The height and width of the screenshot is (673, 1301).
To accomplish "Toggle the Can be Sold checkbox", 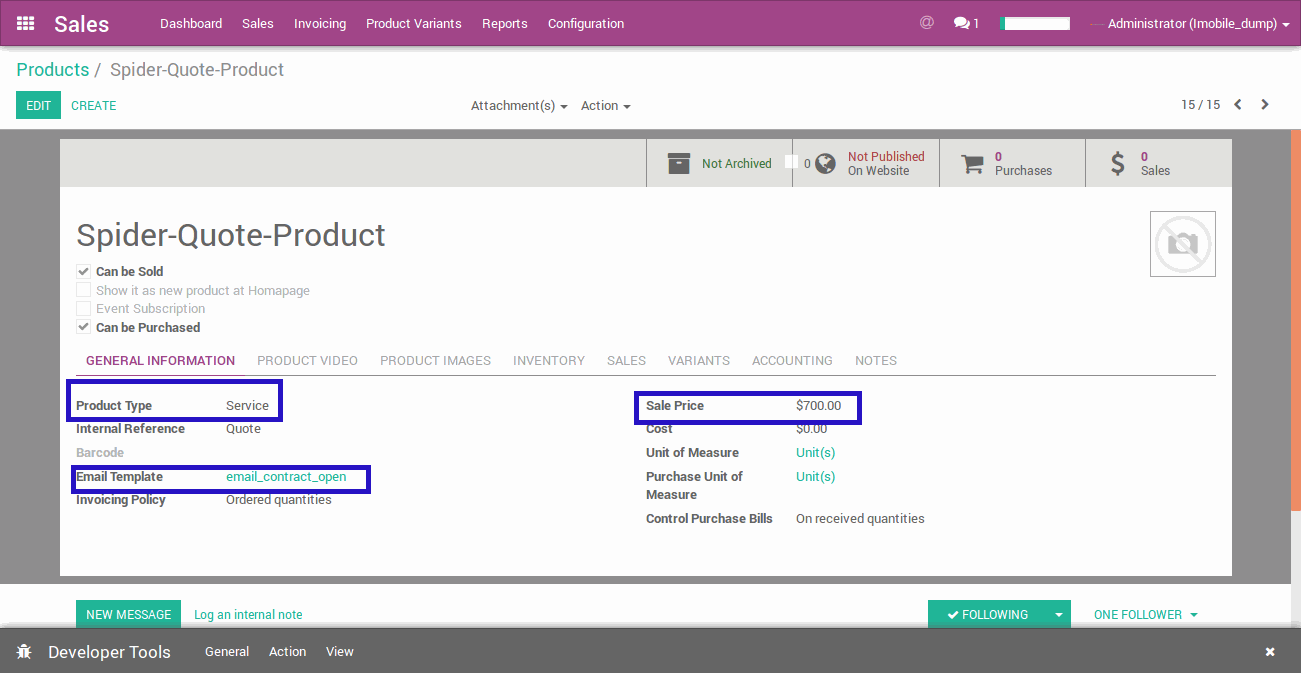I will [x=84, y=271].
